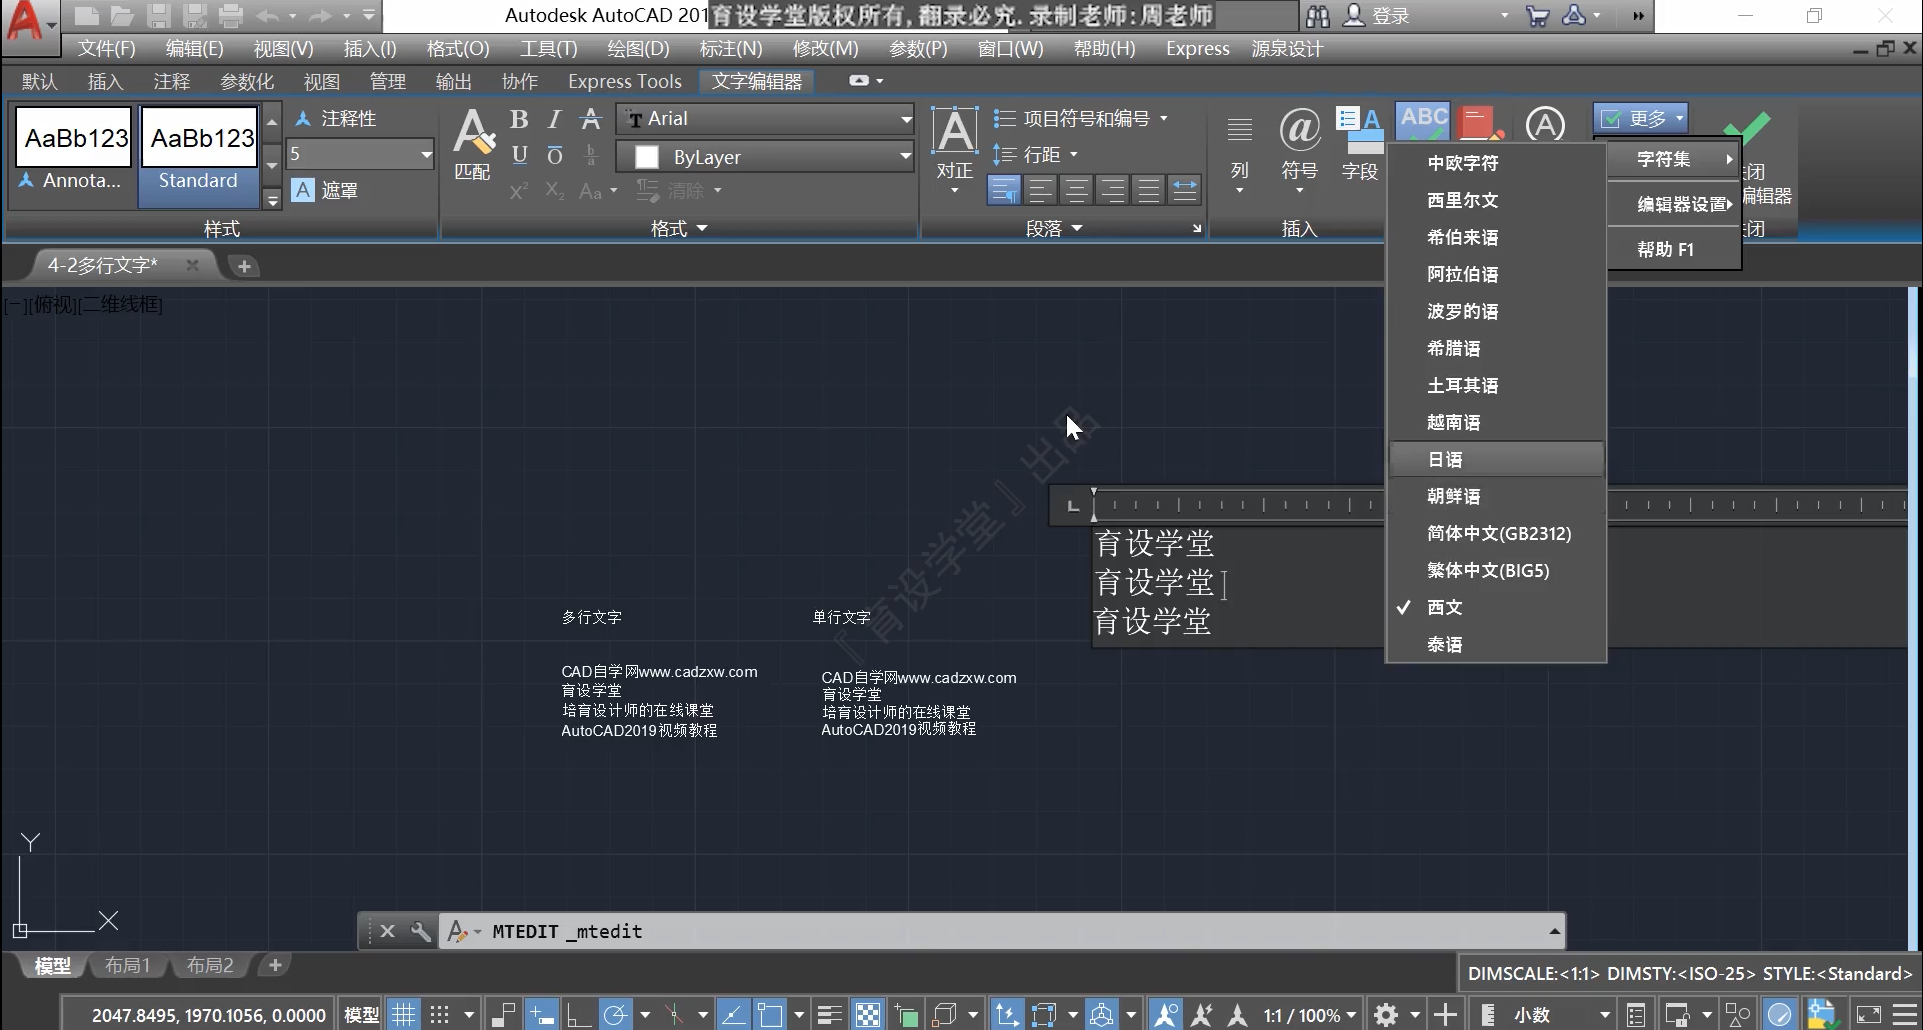Open the ByLayer color dropdown arrow
The width and height of the screenshot is (1923, 1030).
pos(904,157)
